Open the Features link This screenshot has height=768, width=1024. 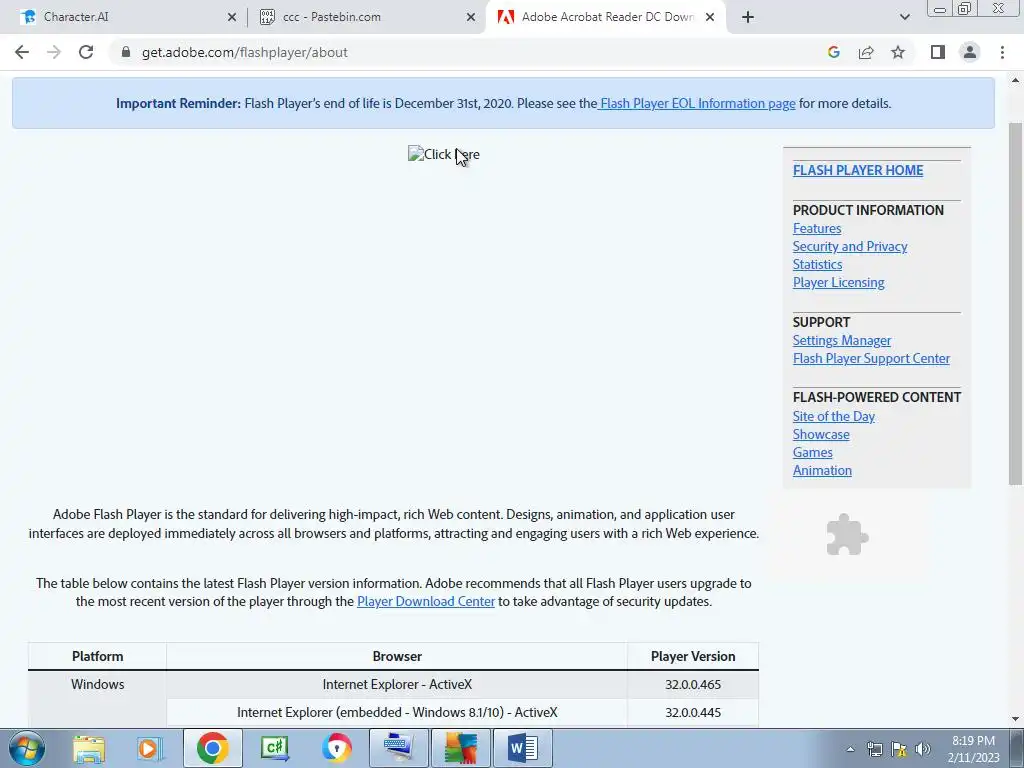(x=817, y=229)
